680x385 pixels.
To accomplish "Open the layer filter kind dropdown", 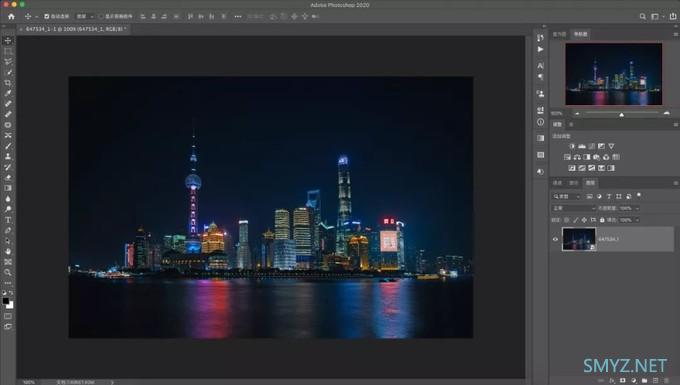I will click(x=566, y=196).
